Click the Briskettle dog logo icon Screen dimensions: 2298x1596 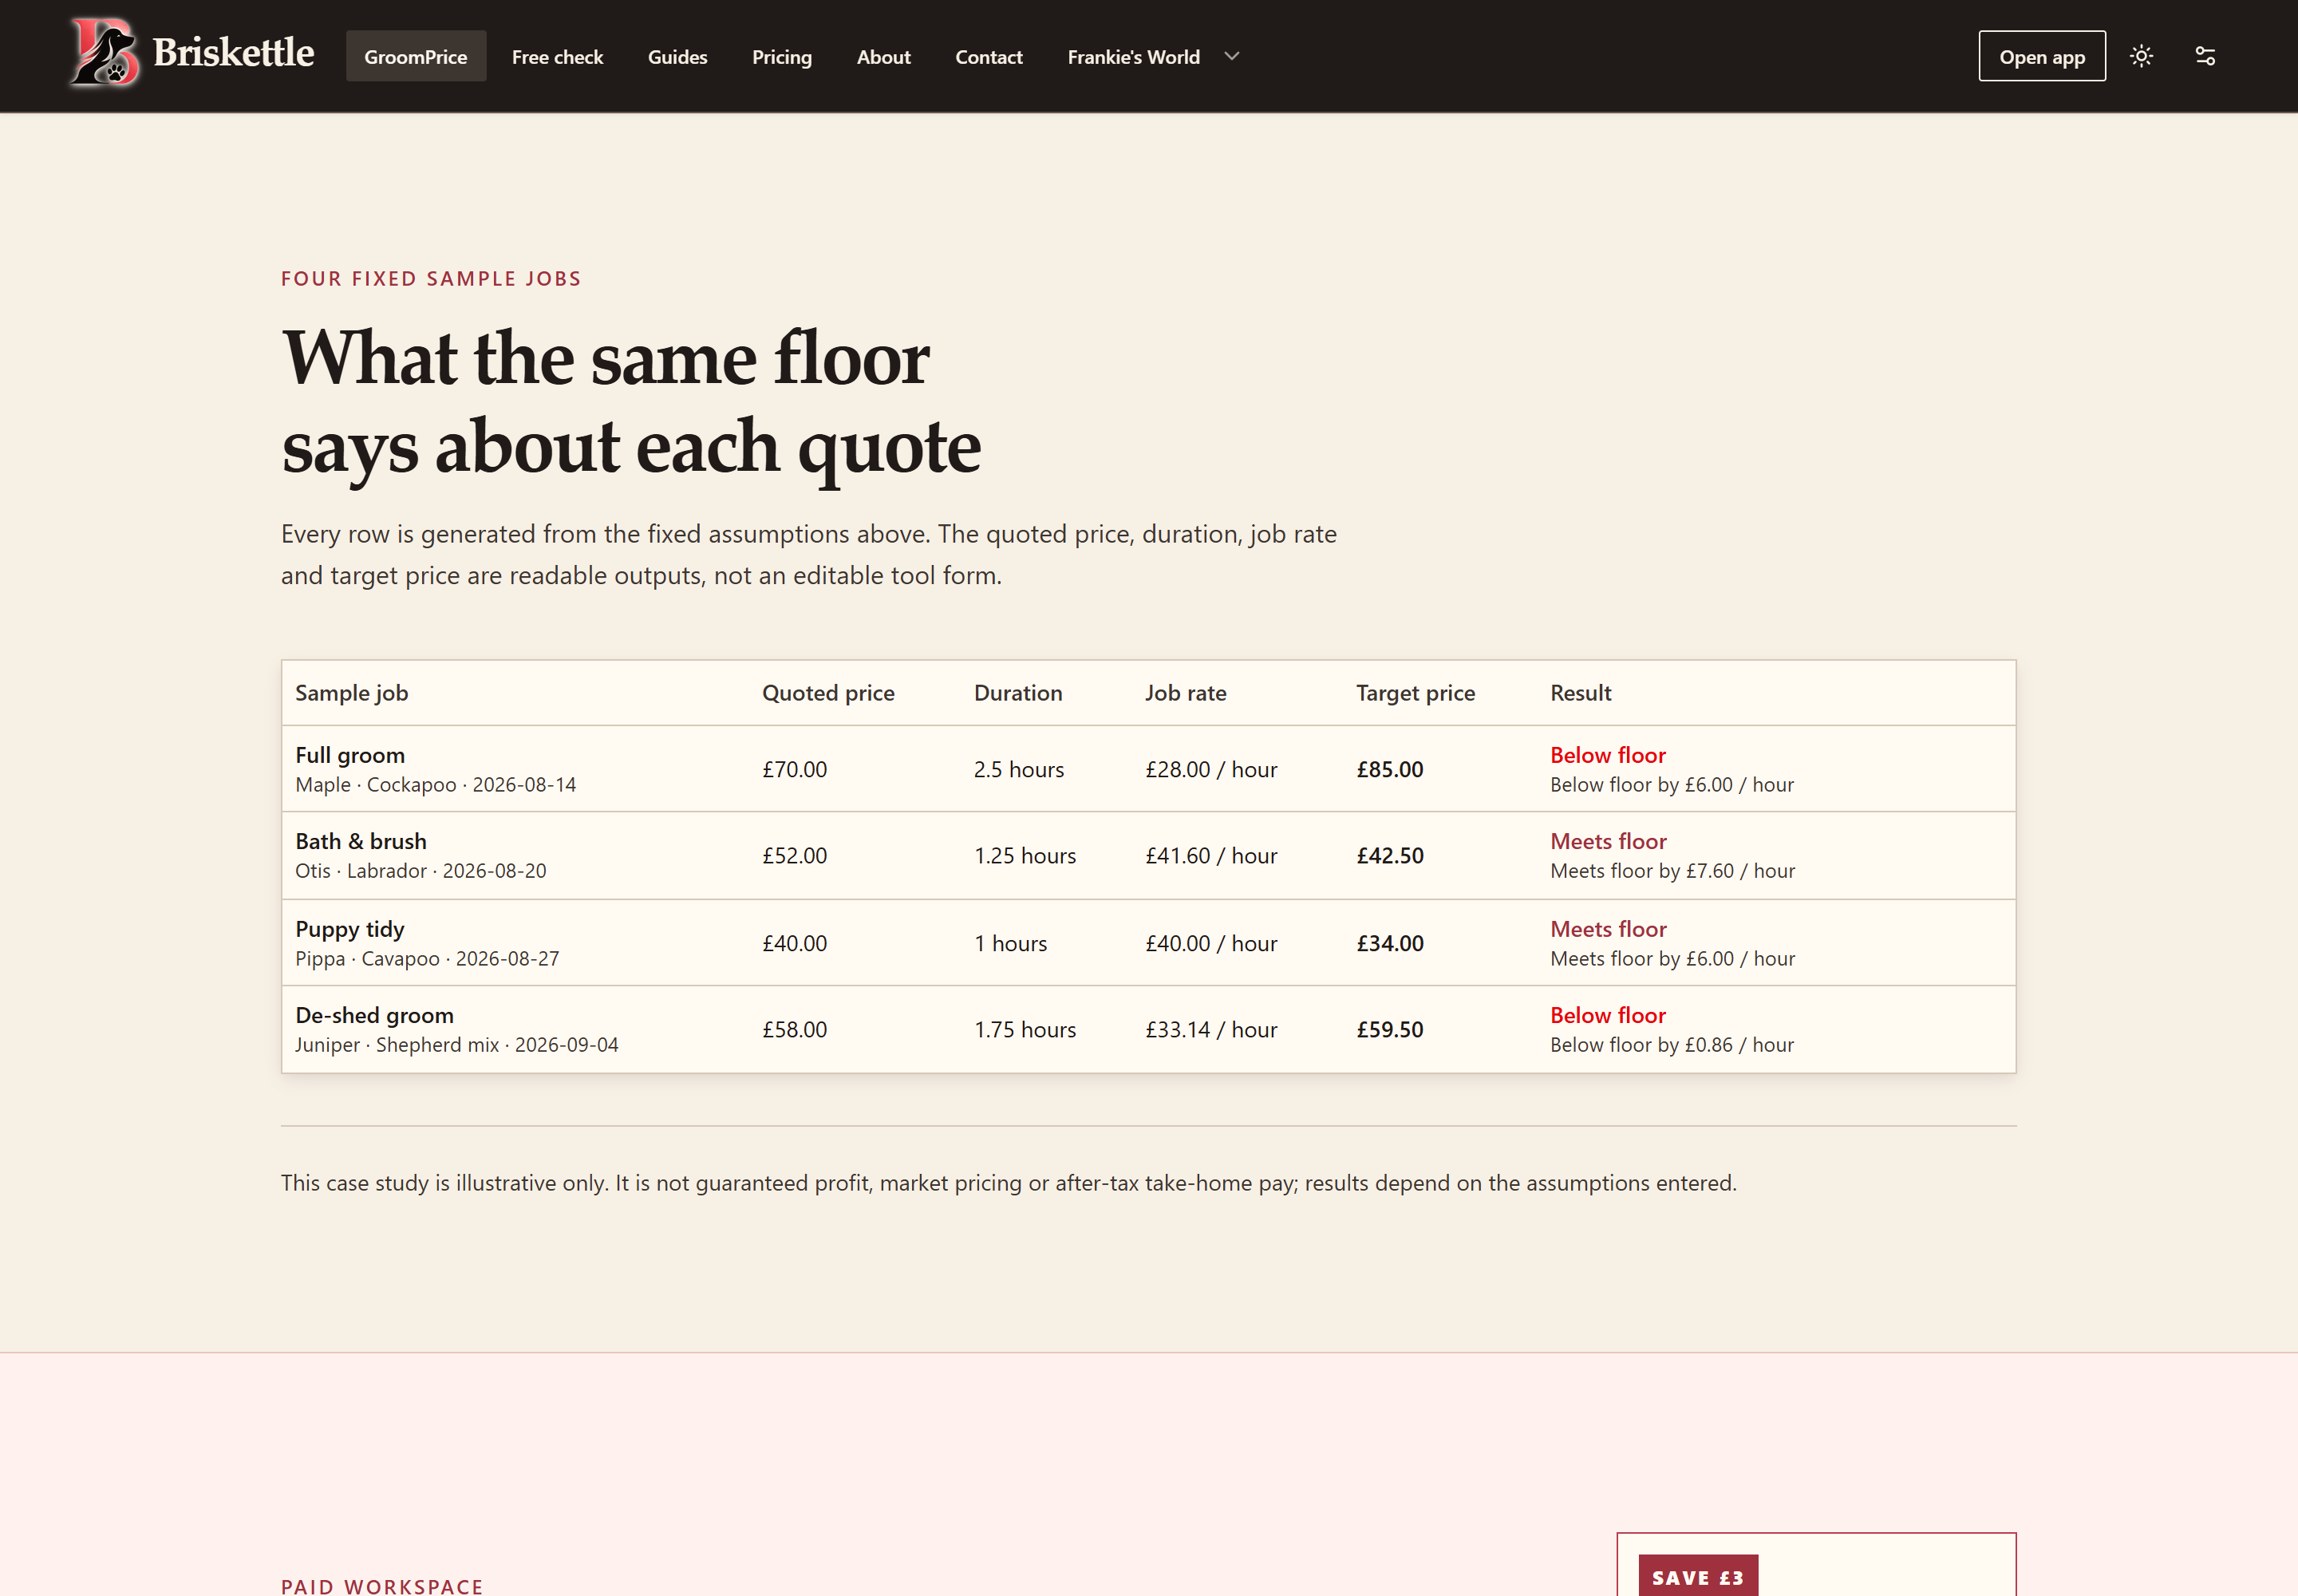click(x=104, y=53)
